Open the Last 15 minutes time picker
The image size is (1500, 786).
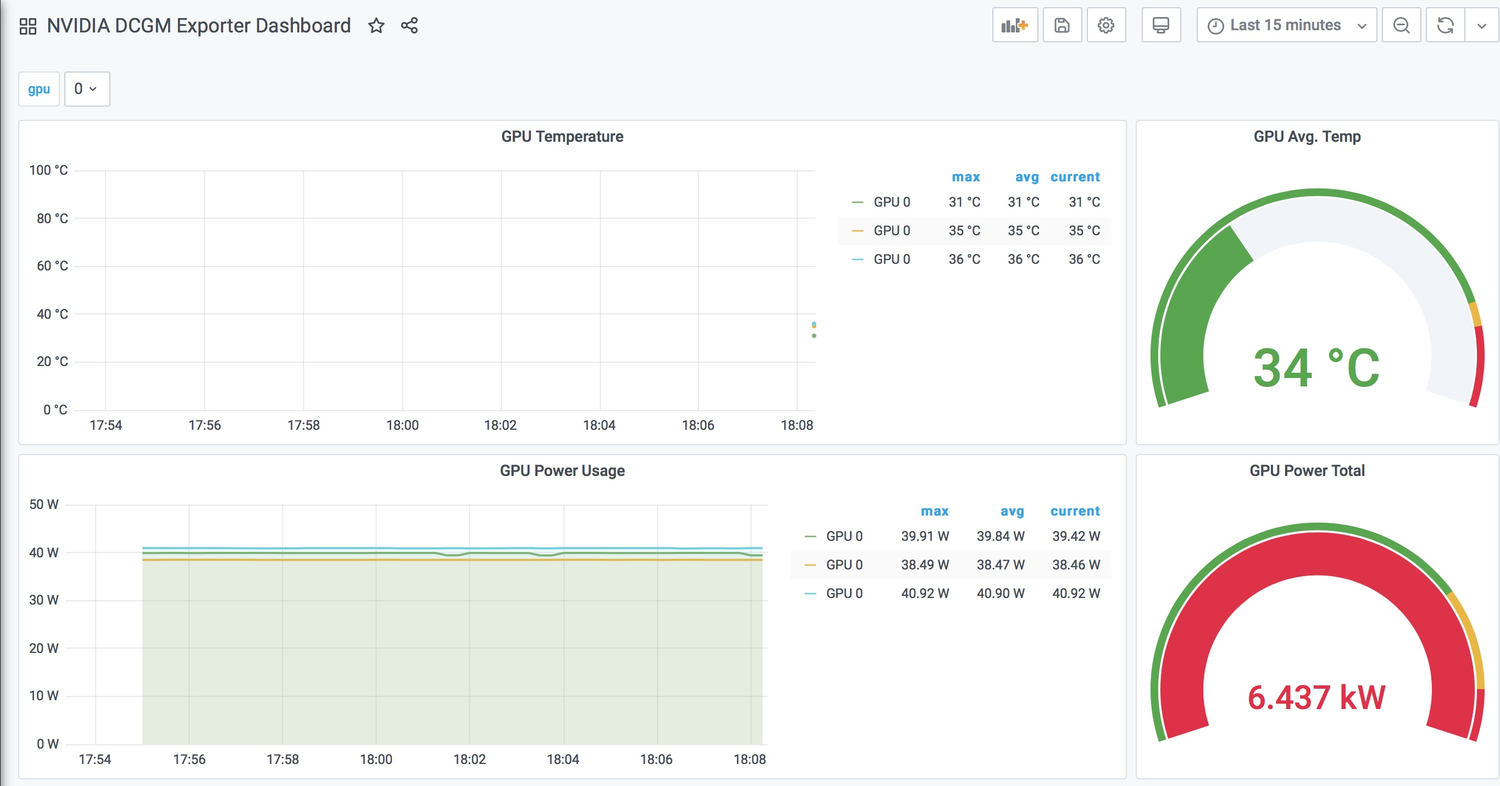[1286, 26]
